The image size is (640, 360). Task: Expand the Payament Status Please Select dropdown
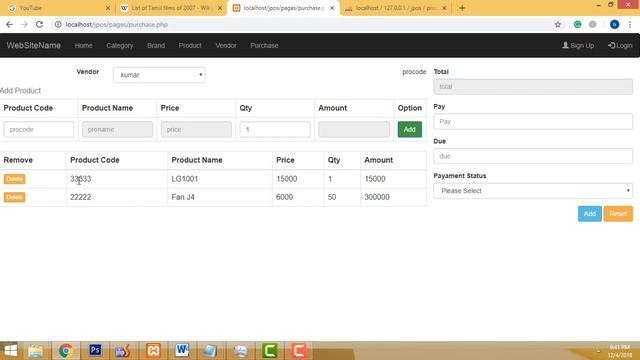point(533,191)
